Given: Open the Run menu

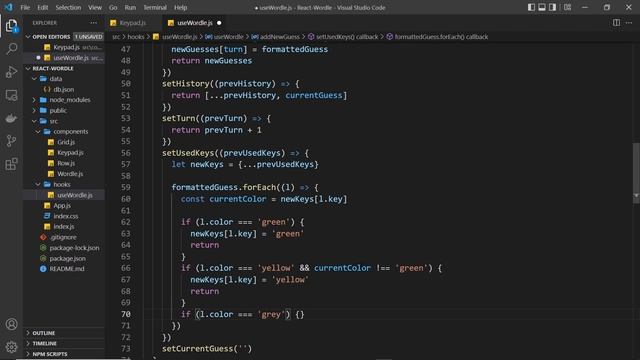Looking at the screenshot, I should click(130, 7).
